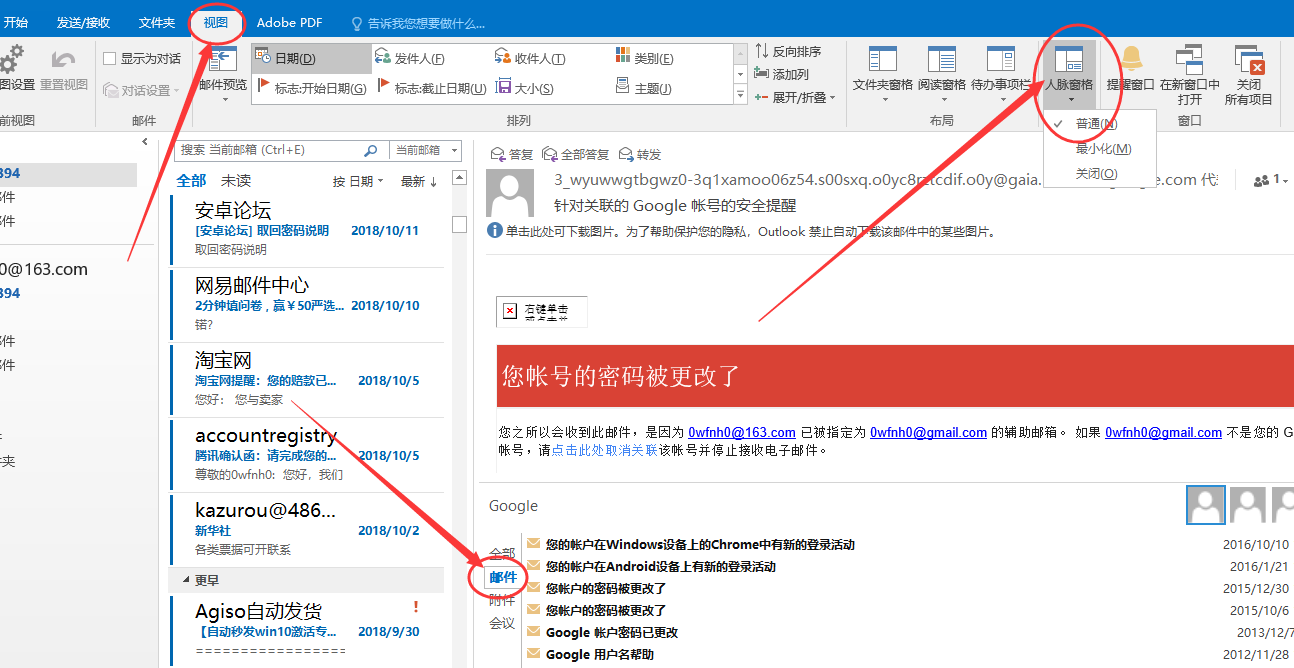Toggle the 显示为对话 checkbox
This screenshot has height=668, width=1294.
coord(110,59)
